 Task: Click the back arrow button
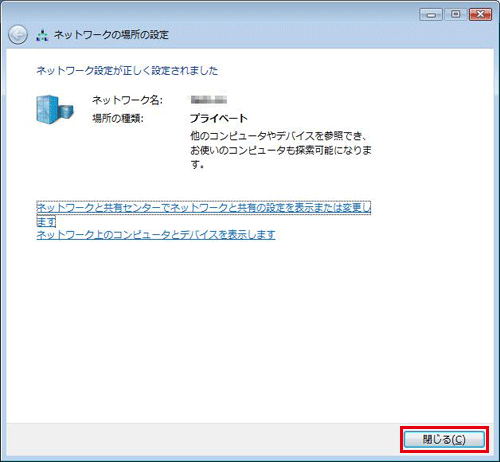[x=18, y=34]
